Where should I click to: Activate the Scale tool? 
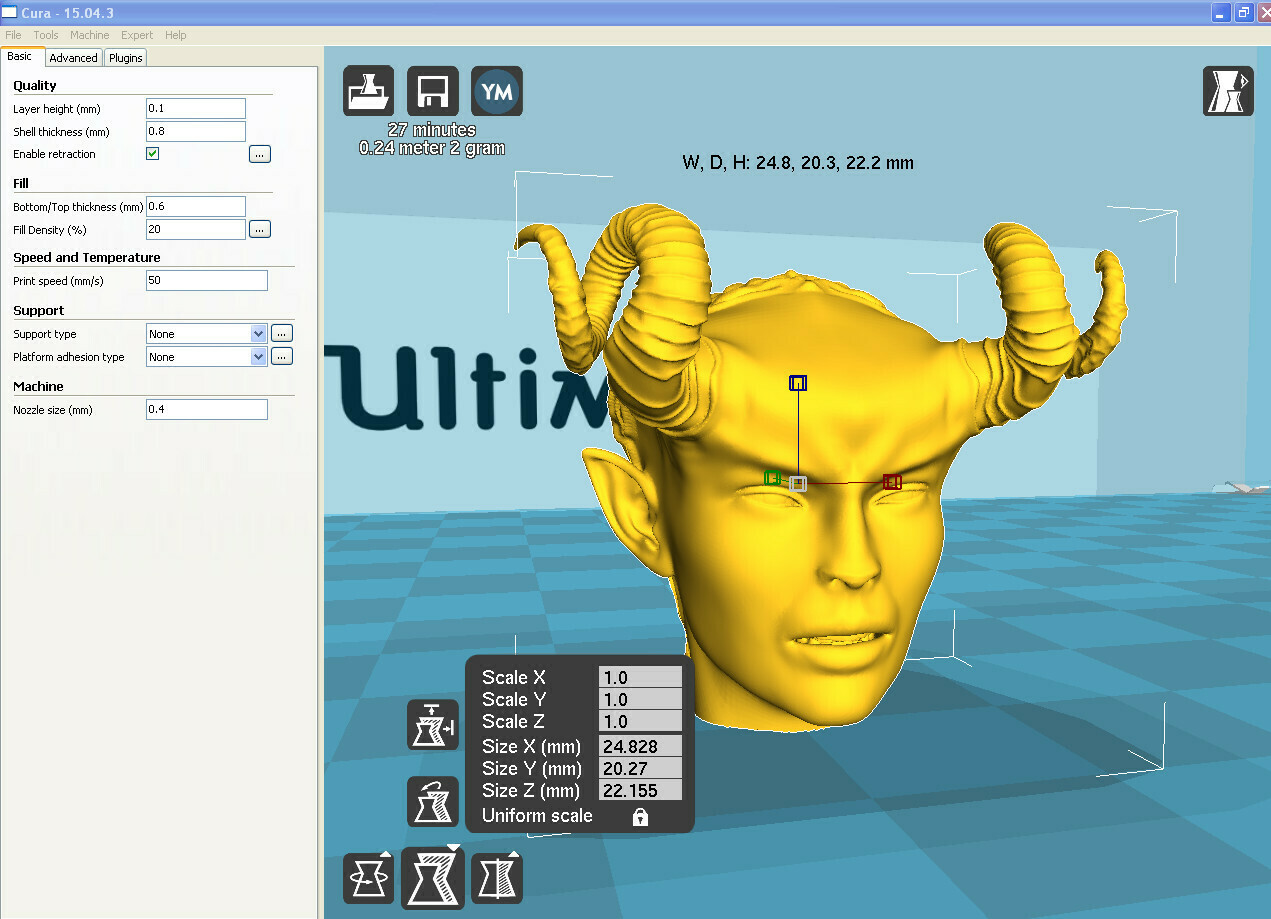pos(432,877)
